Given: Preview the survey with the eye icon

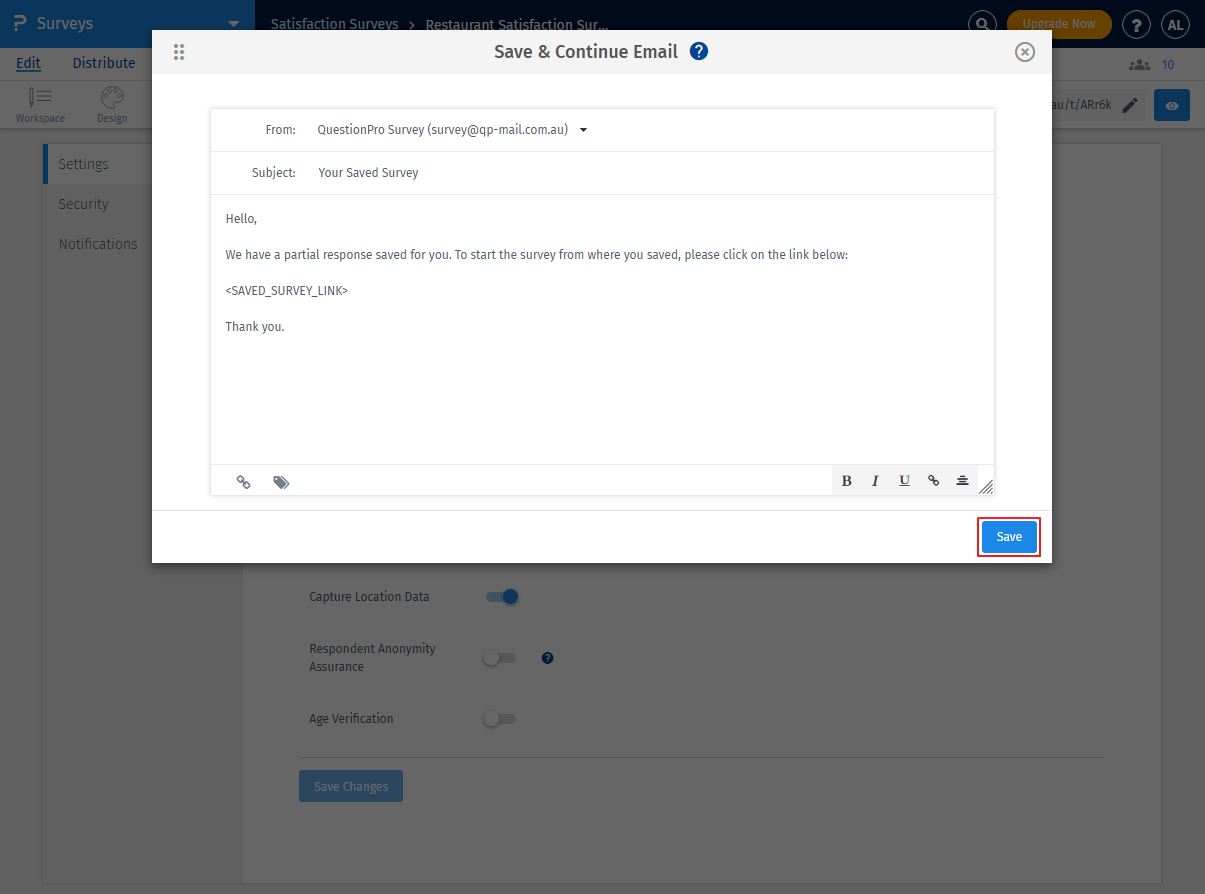Looking at the screenshot, I should point(1171,104).
